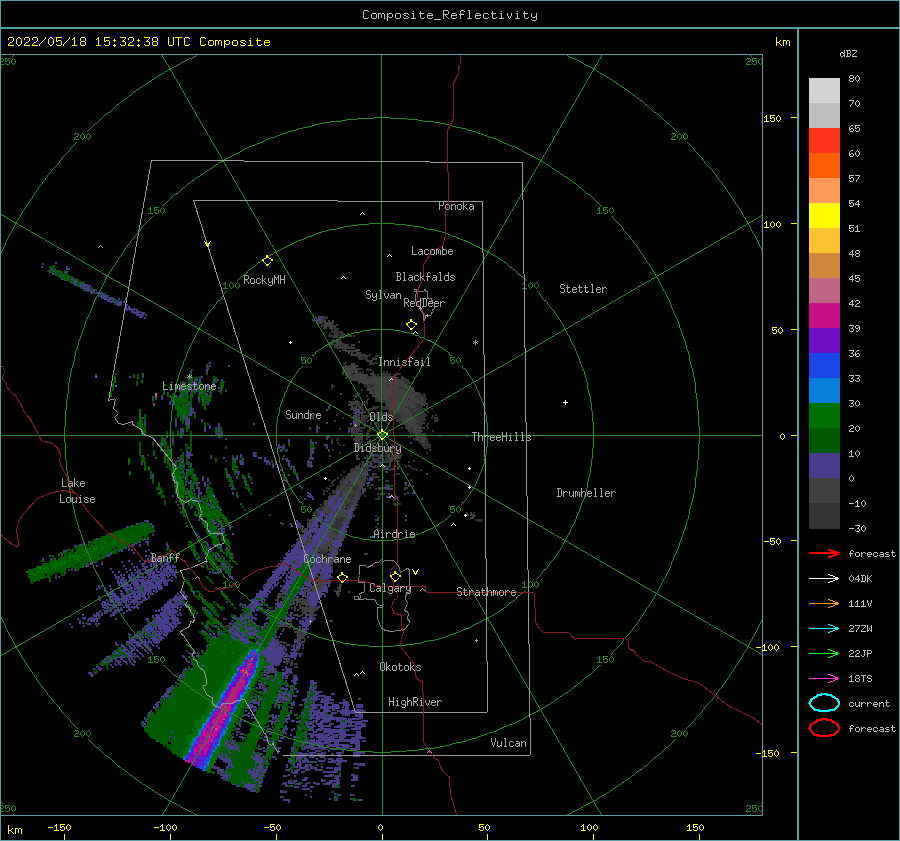Viewport: 900px width, 841px height.
Task: Click the Lake Louise label
Action: [77, 491]
